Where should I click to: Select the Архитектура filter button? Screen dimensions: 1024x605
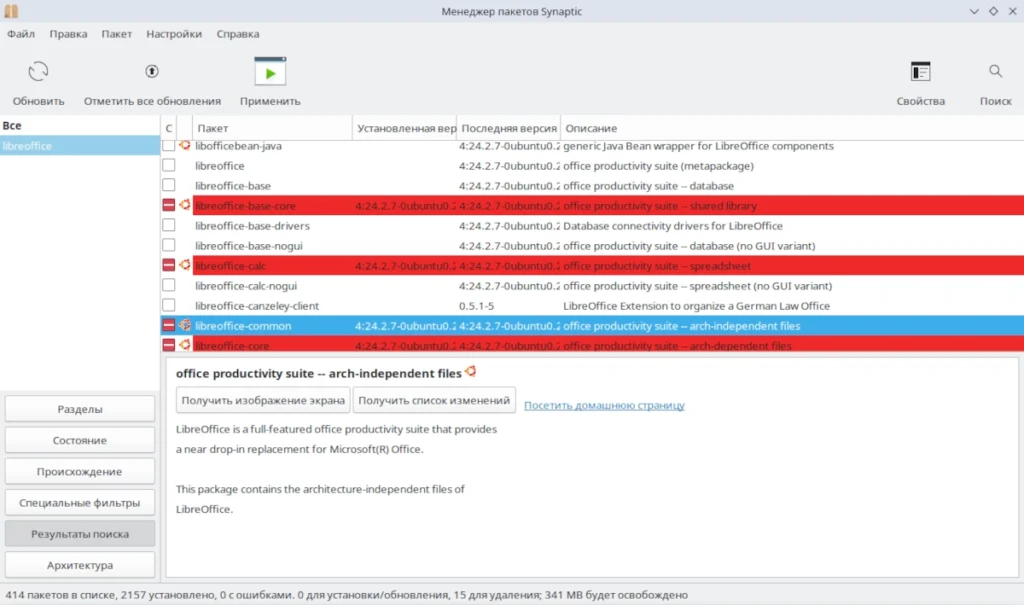(x=80, y=565)
